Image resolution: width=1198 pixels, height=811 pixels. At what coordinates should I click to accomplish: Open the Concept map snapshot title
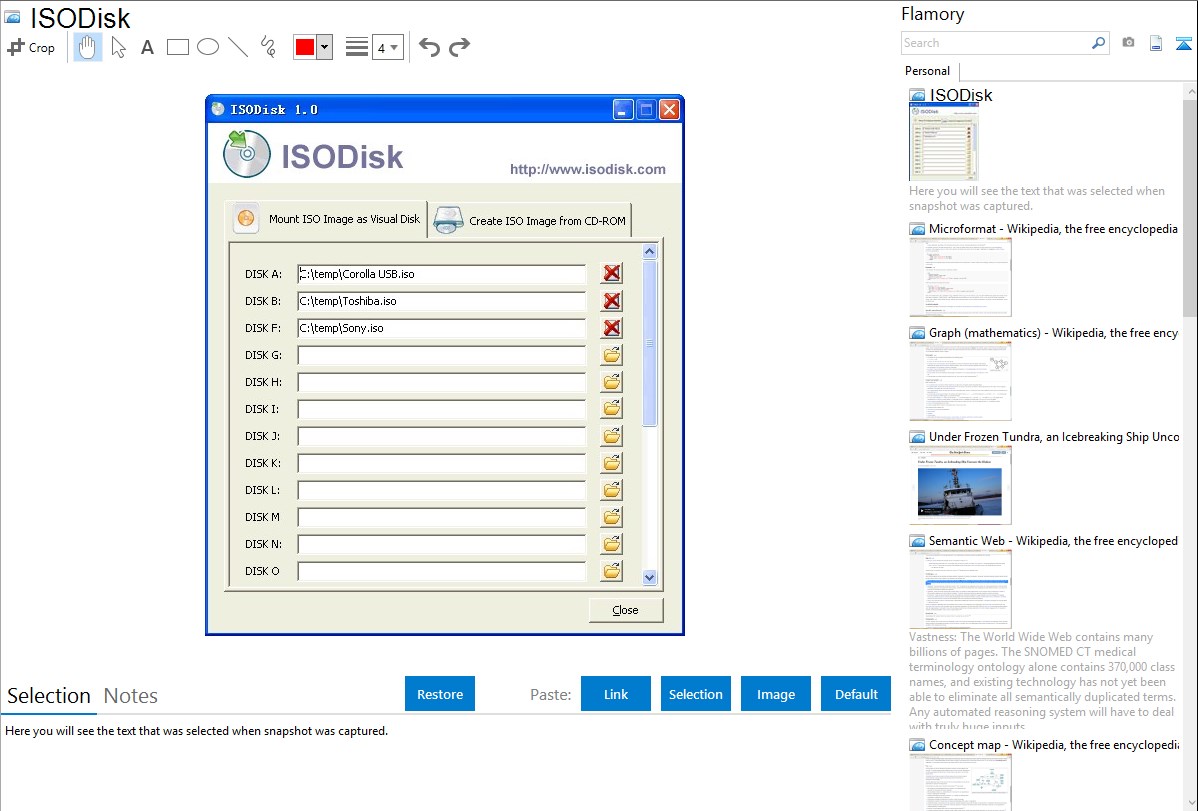[x=1054, y=744]
